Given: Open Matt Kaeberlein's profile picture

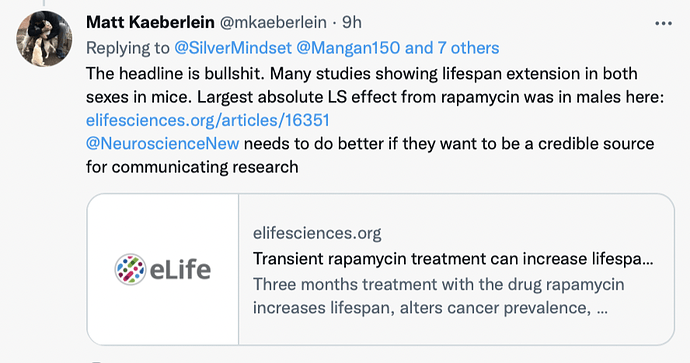Looking at the screenshot, I should [x=44, y=39].
